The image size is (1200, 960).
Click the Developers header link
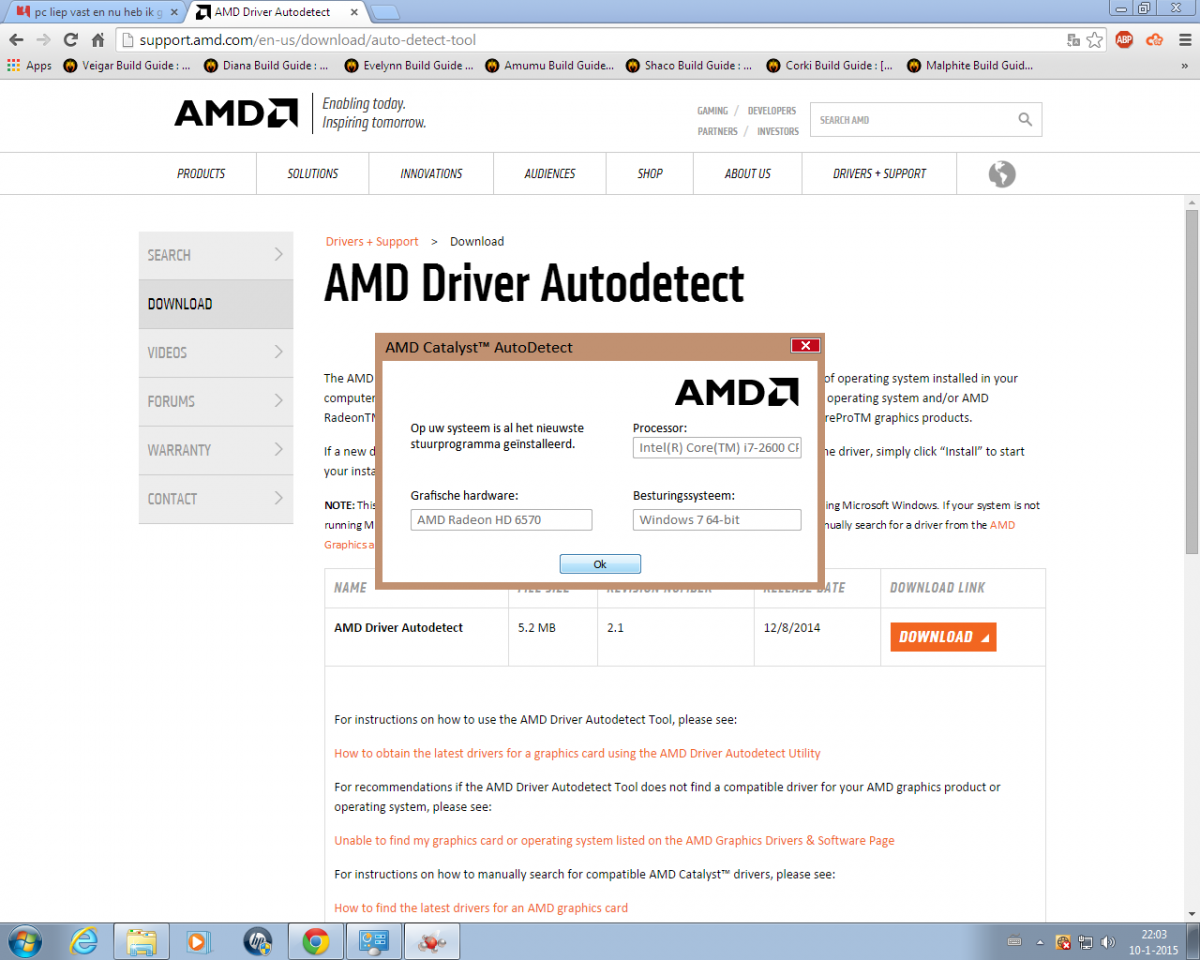[x=772, y=111]
